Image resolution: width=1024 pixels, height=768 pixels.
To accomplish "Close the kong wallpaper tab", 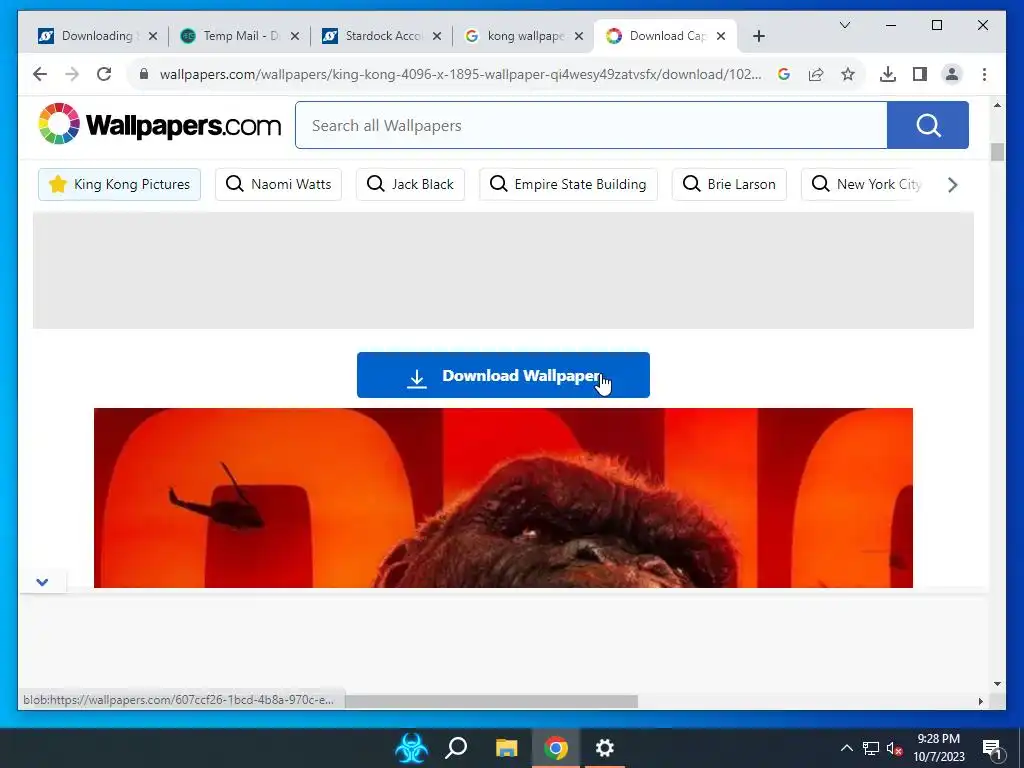I will (579, 36).
